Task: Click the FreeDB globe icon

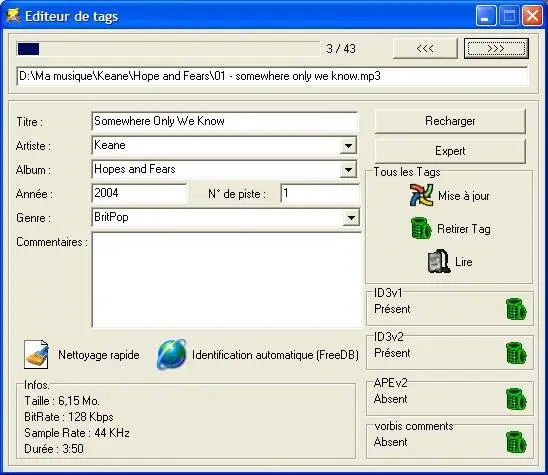Action: click(x=171, y=354)
